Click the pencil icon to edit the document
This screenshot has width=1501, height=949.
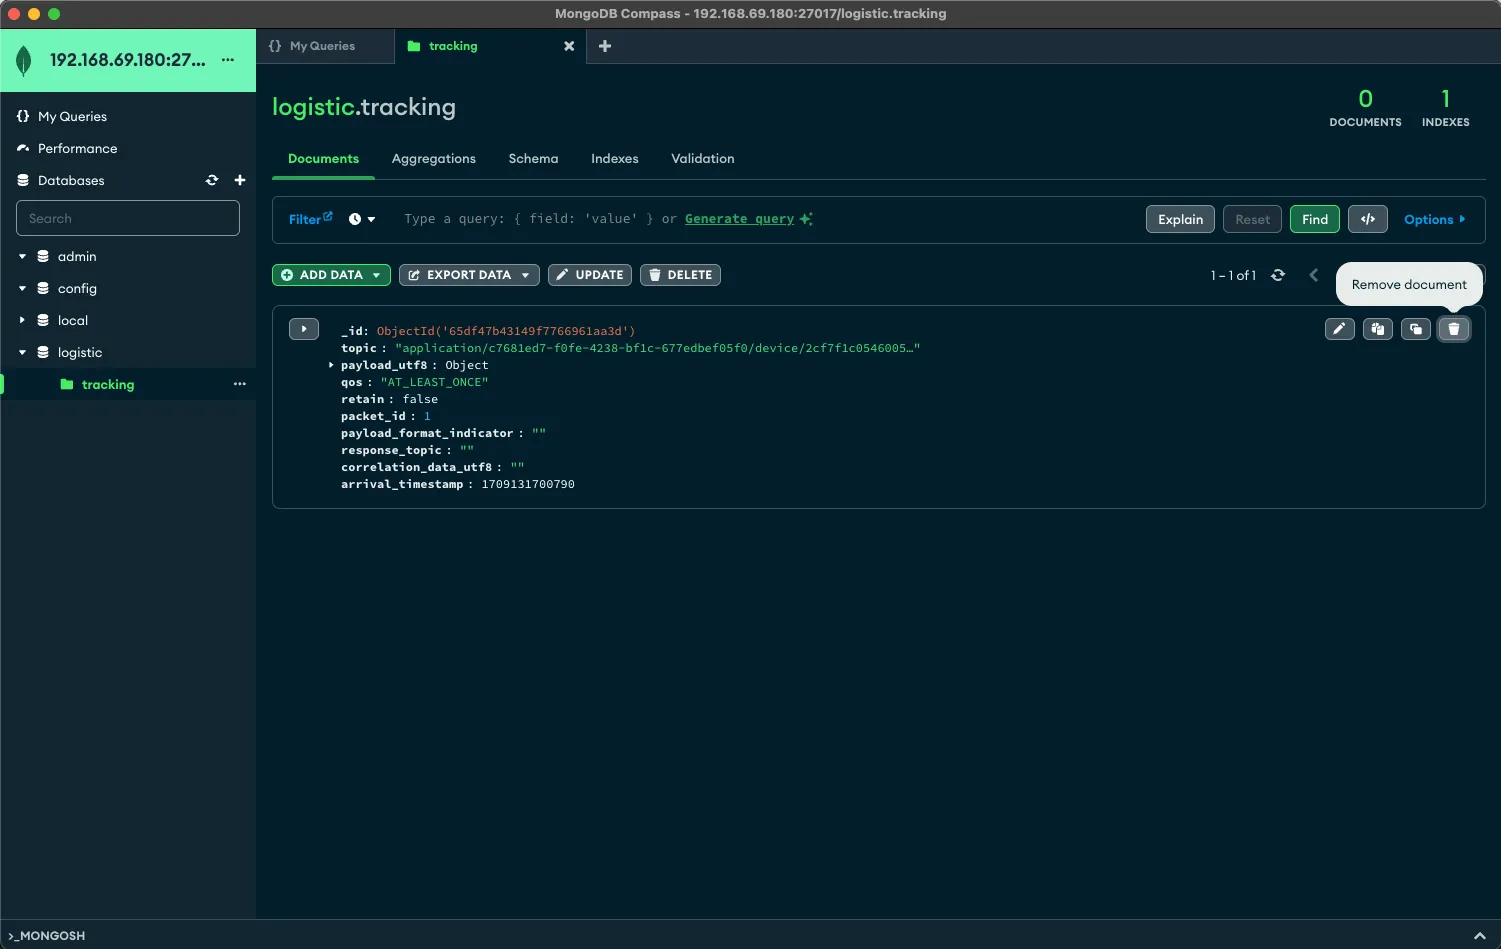click(1340, 329)
